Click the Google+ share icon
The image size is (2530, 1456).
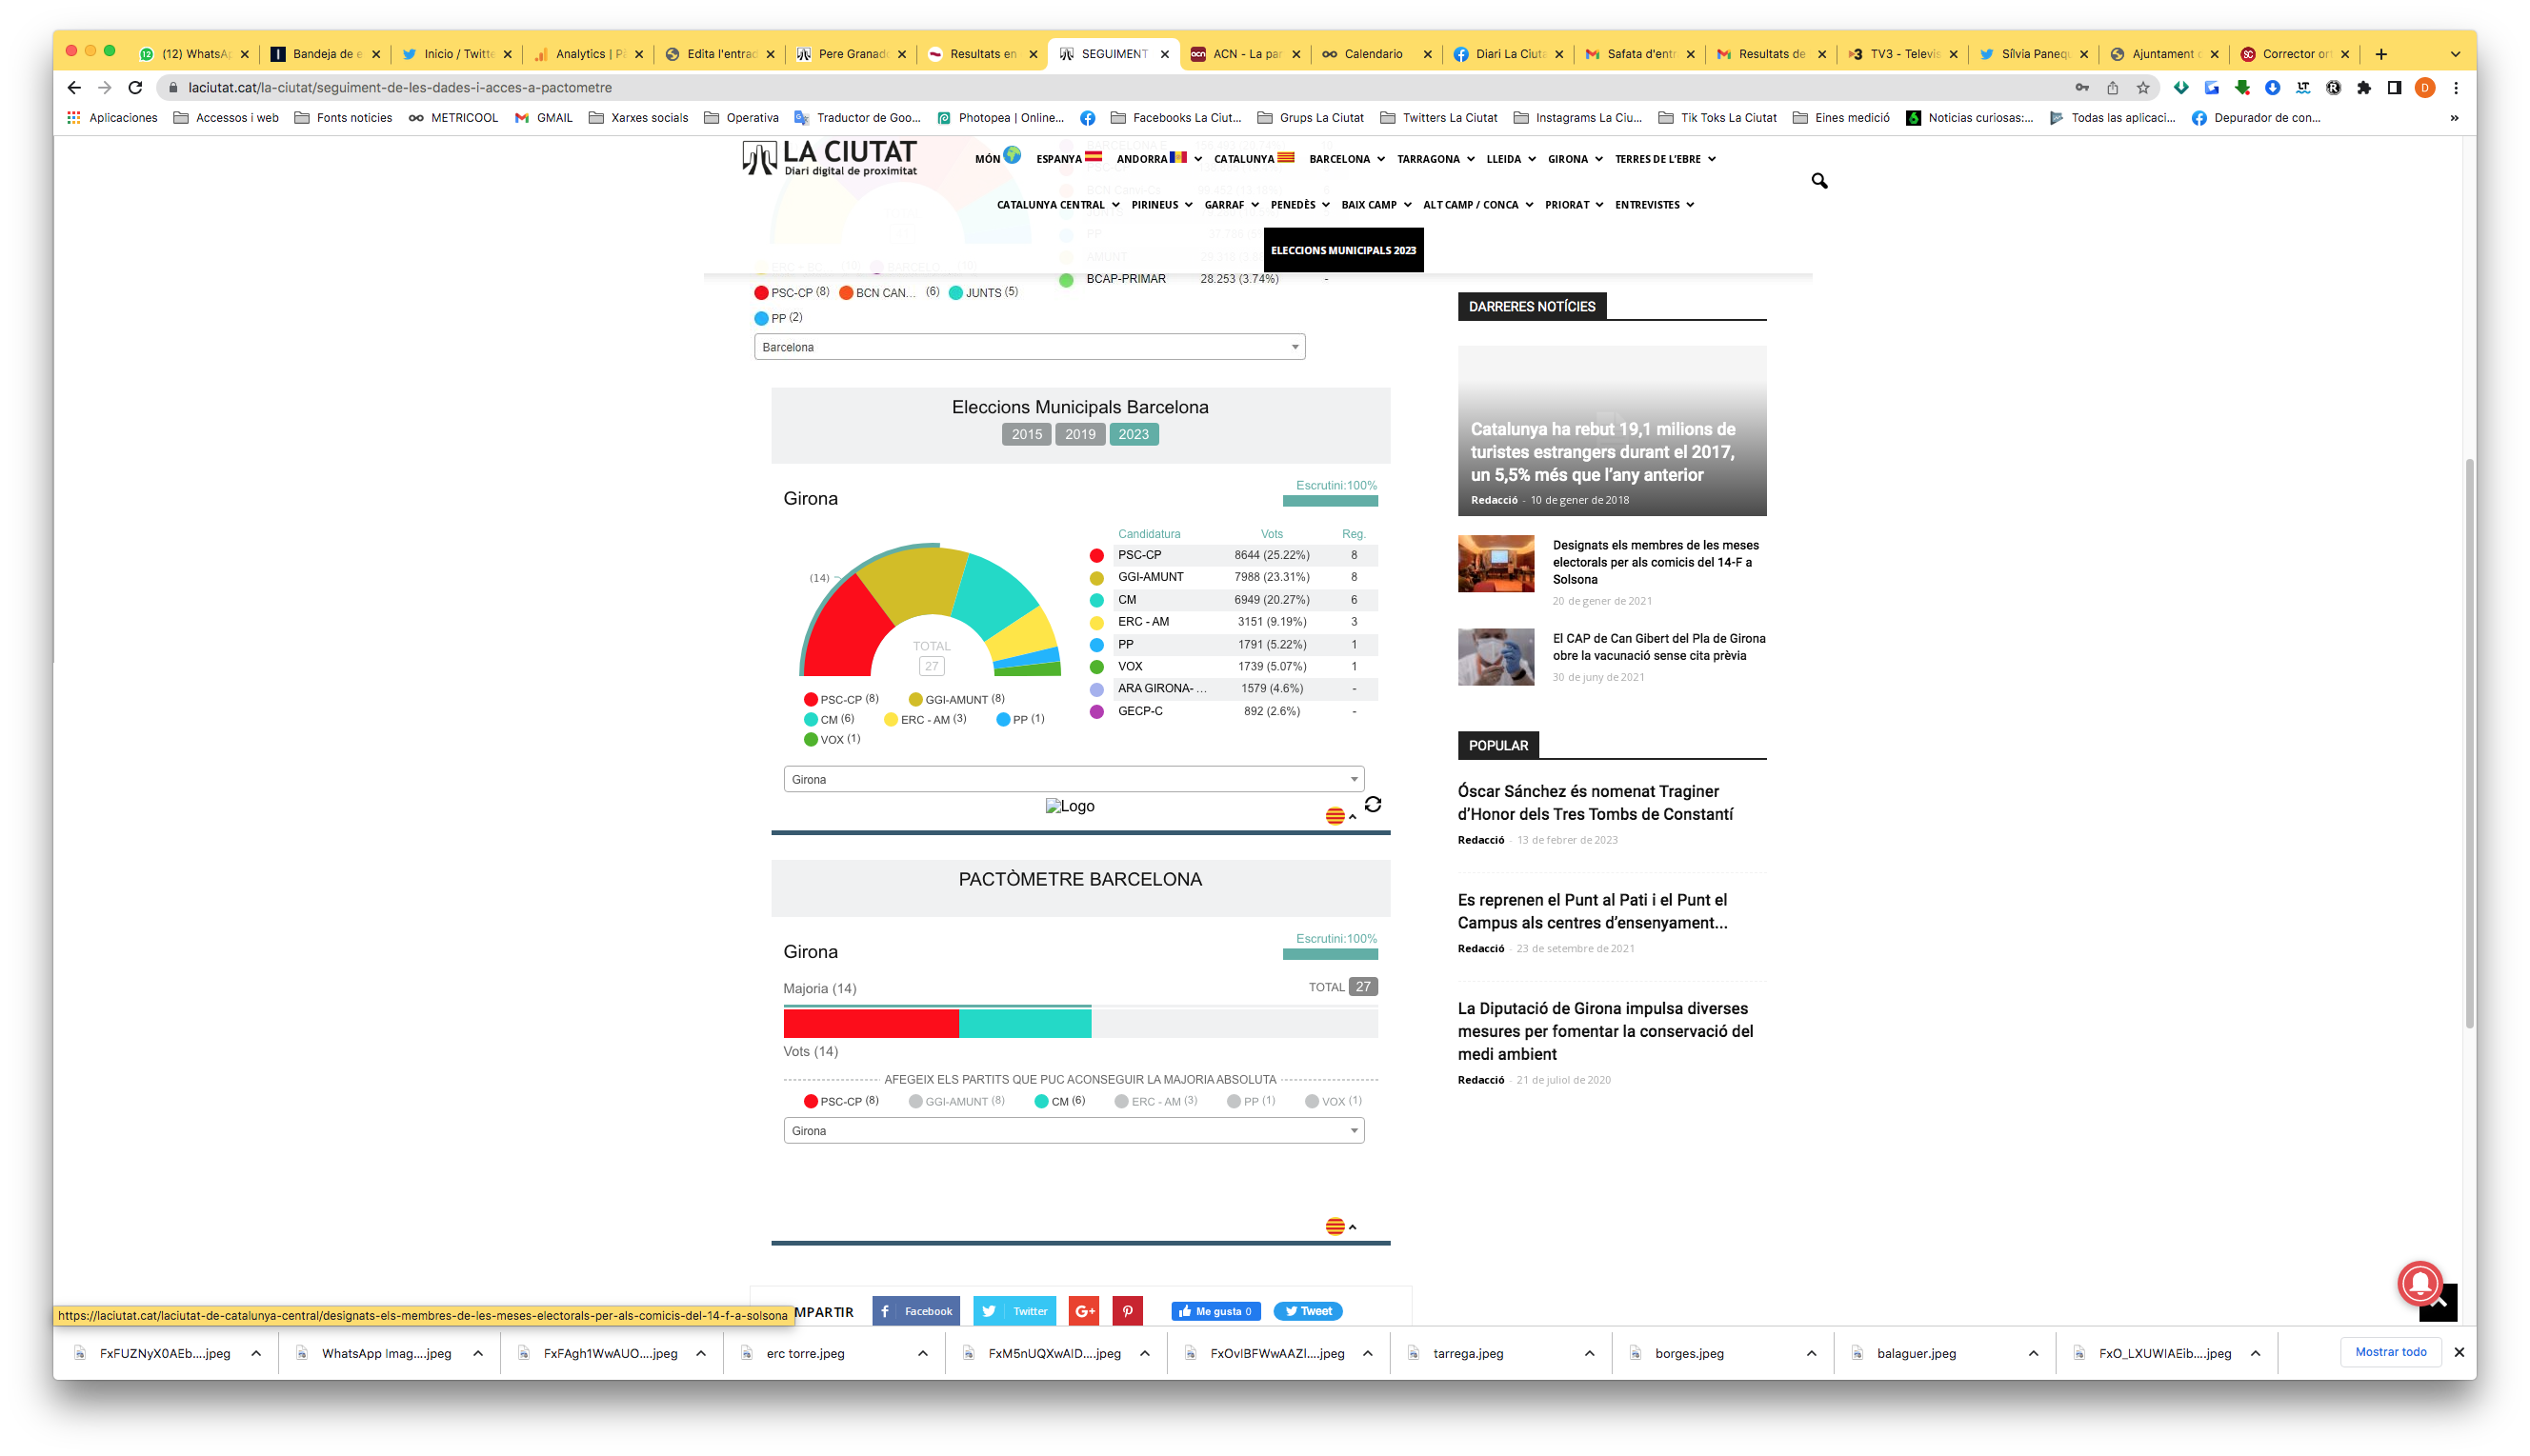1084,1311
